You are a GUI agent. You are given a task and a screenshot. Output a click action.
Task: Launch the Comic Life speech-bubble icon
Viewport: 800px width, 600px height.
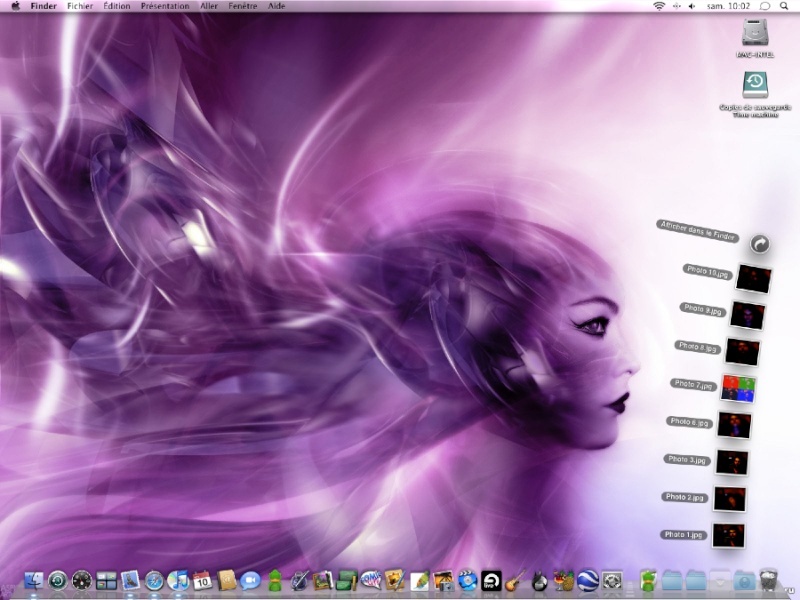click(371, 581)
